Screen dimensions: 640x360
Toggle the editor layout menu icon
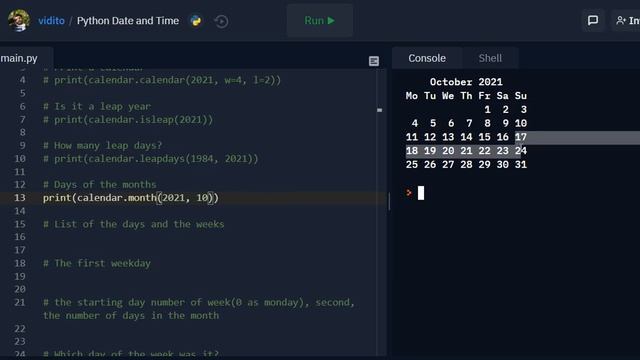pos(373,61)
